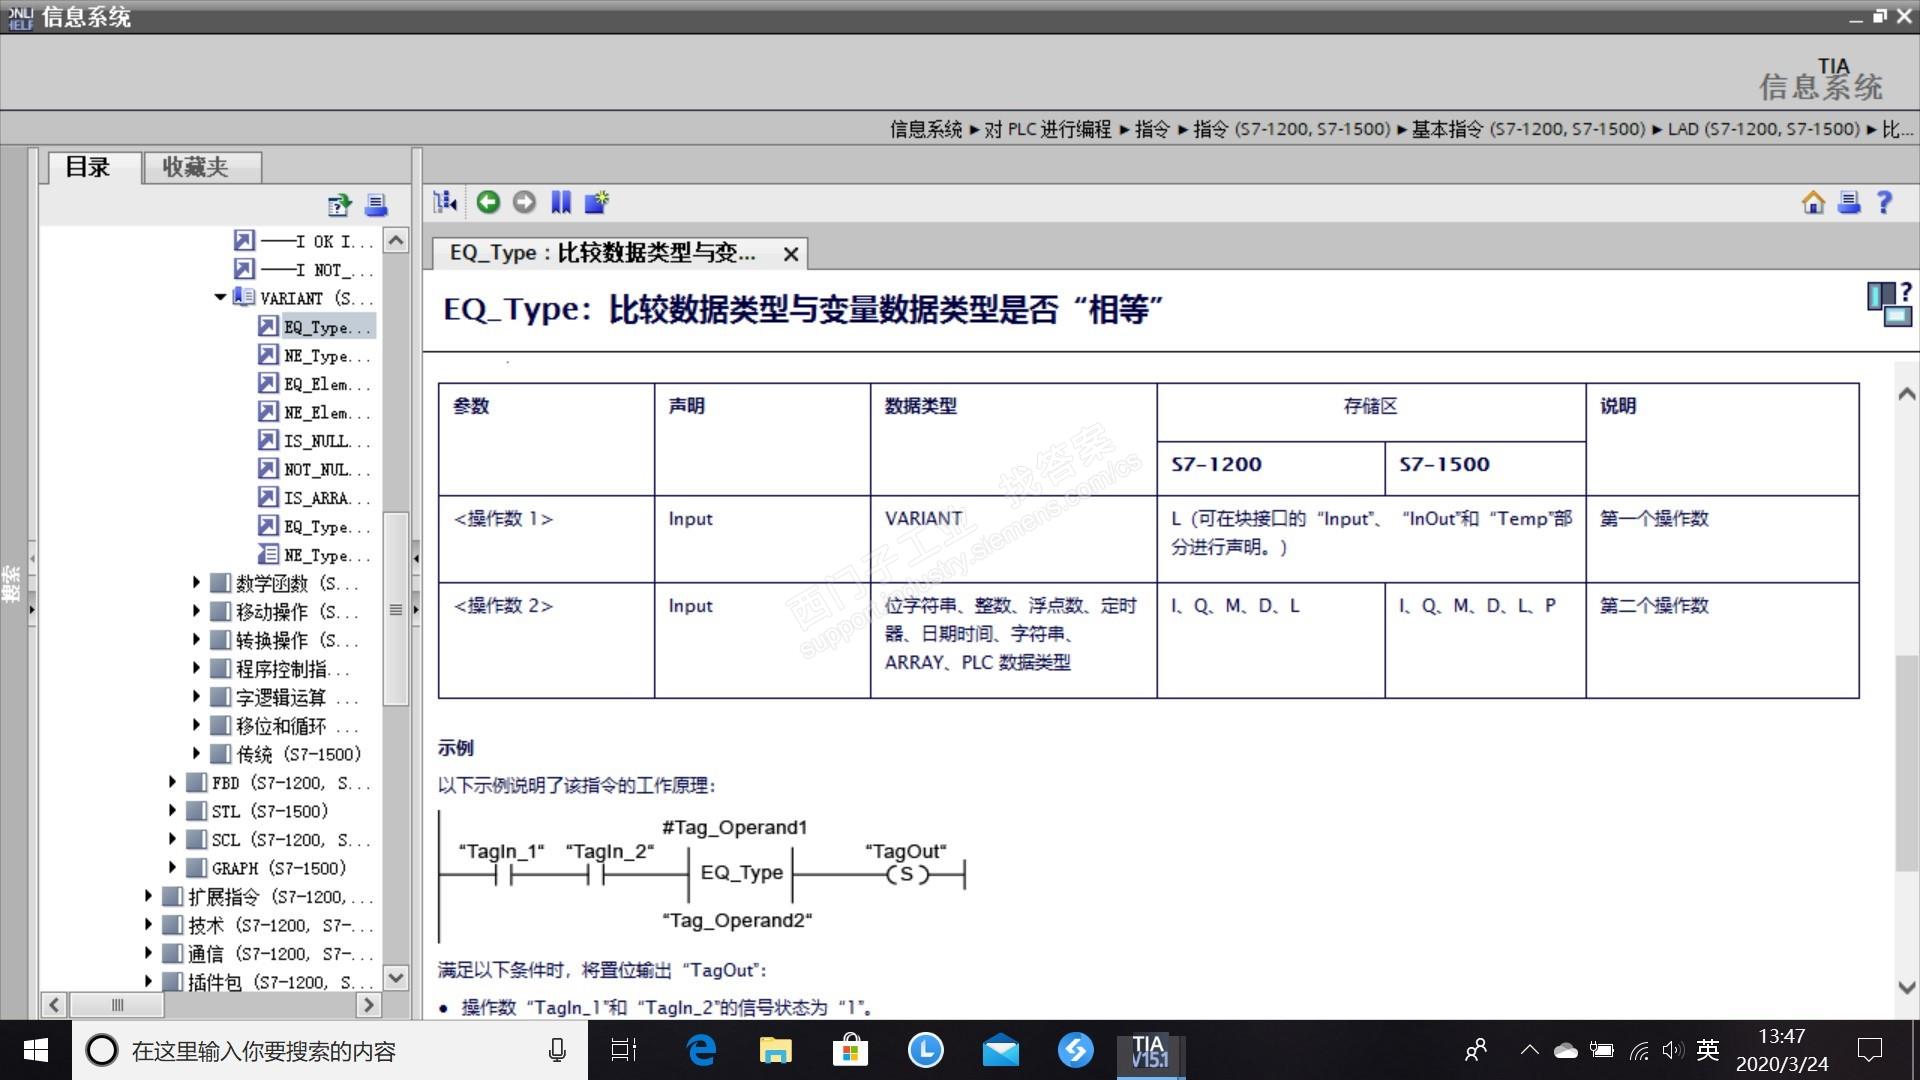Click the grey forward navigation arrow
This screenshot has width=1920, height=1080.
524,203
